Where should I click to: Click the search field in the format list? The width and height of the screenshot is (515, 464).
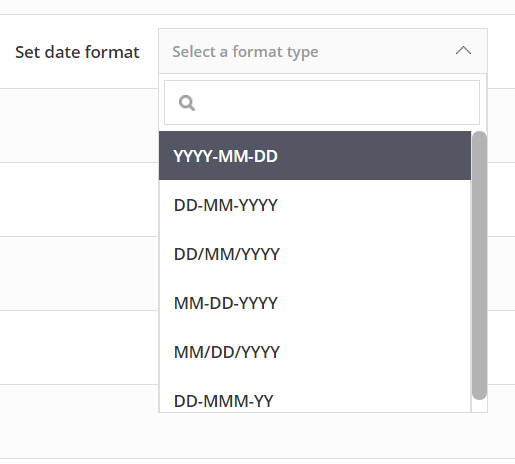click(x=322, y=102)
